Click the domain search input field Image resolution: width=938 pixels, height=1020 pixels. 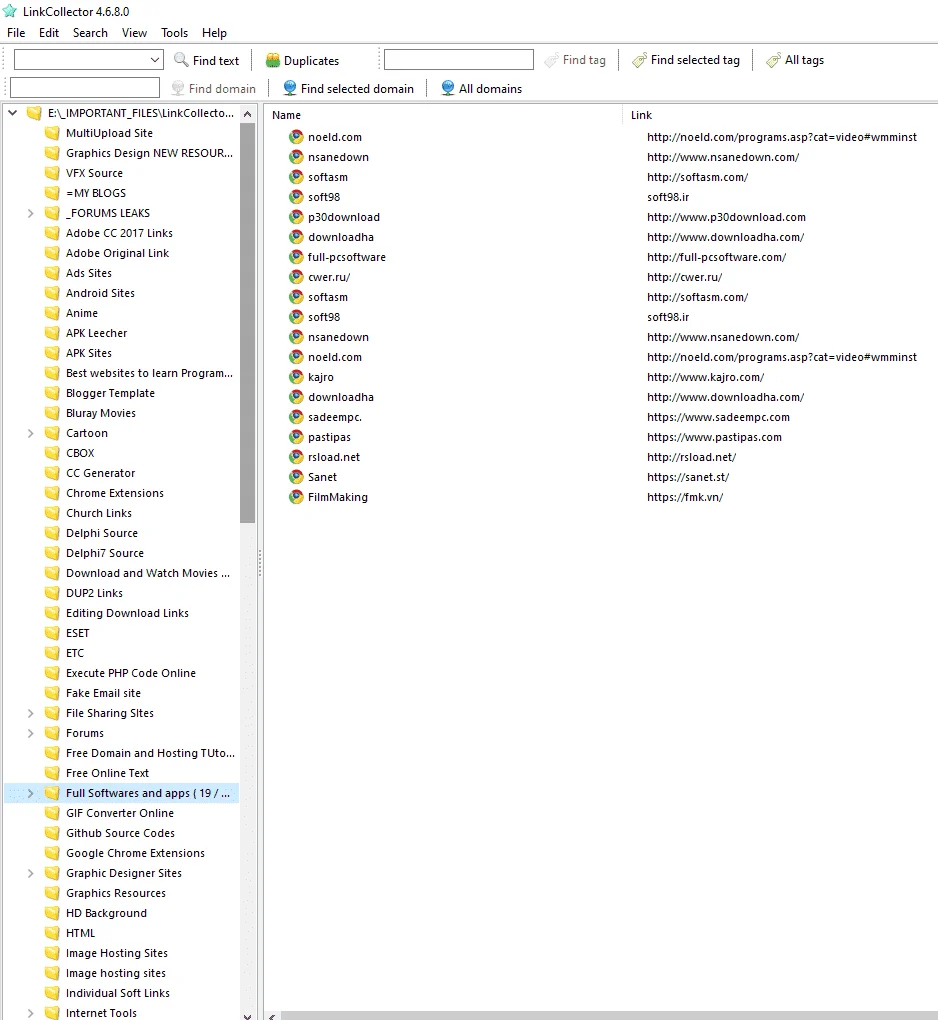pos(85,87)
